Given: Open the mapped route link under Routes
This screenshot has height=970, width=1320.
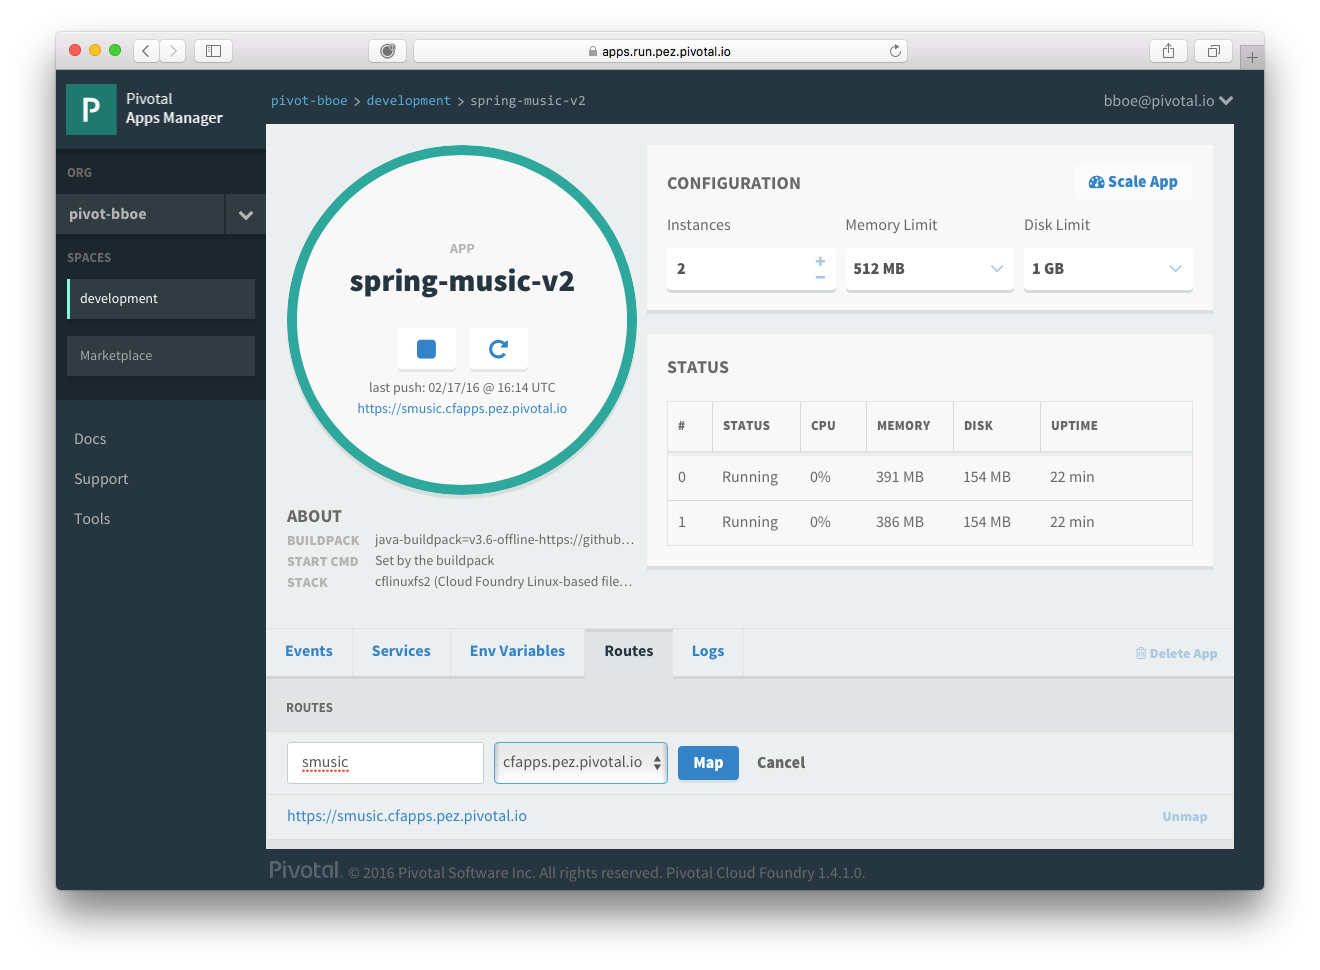Looking at the screenshot, I should pos(407,816).
